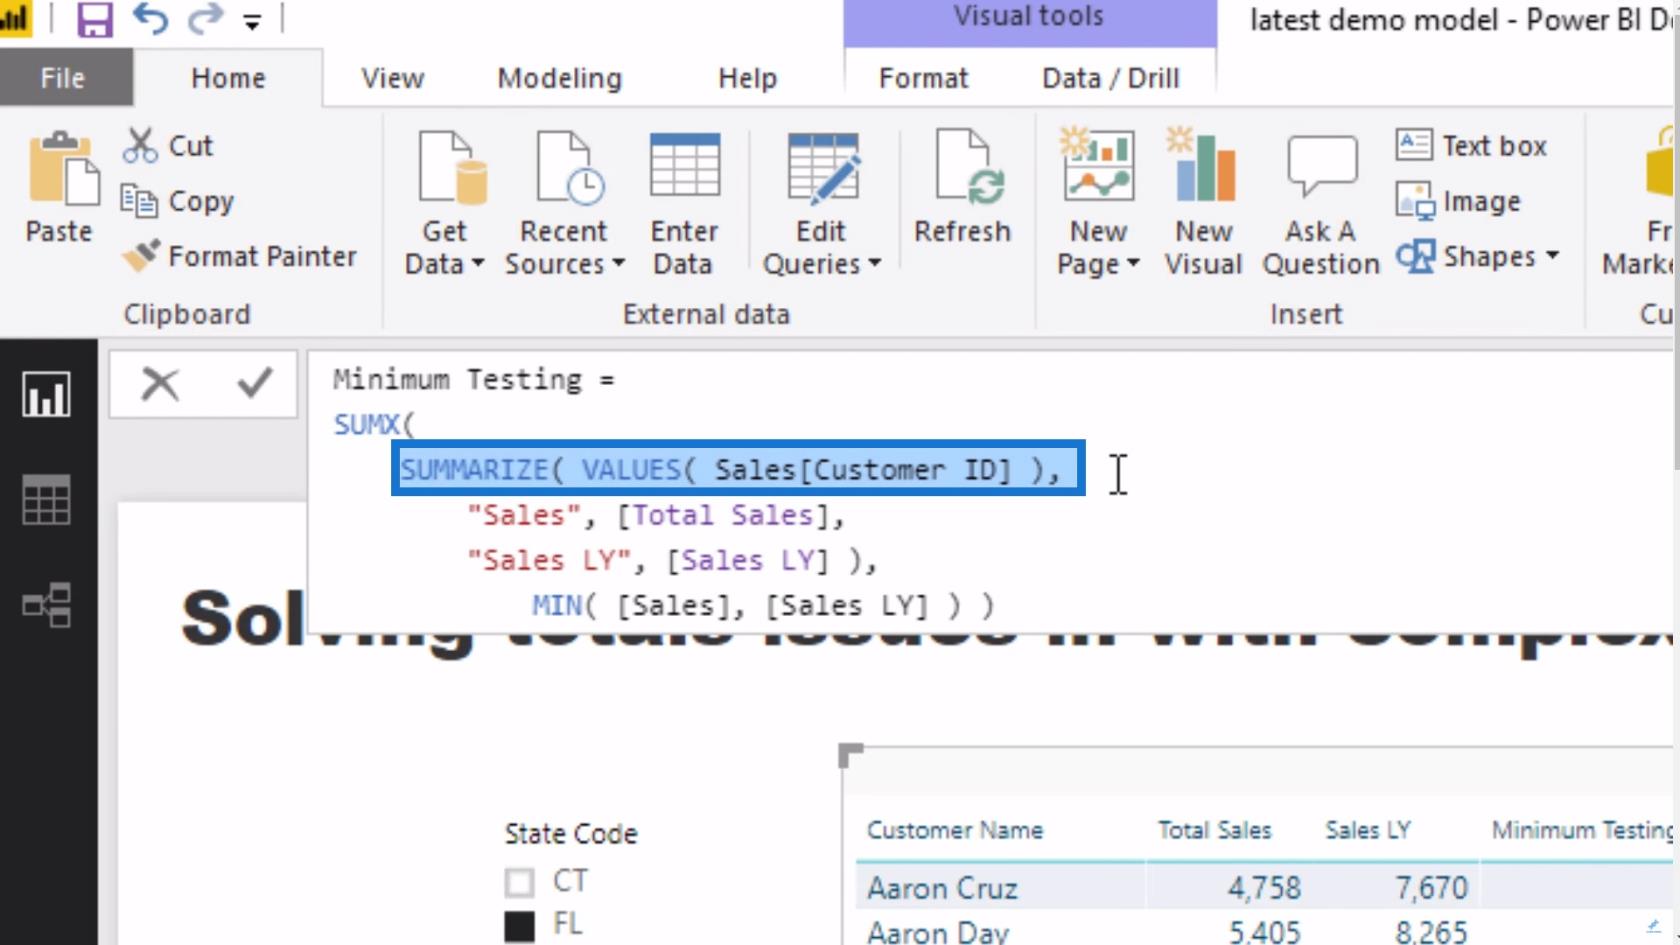Viewport: 1680px width, 945px height.
Task: Open the Model relationships view
Action: [x=46, y=605]
